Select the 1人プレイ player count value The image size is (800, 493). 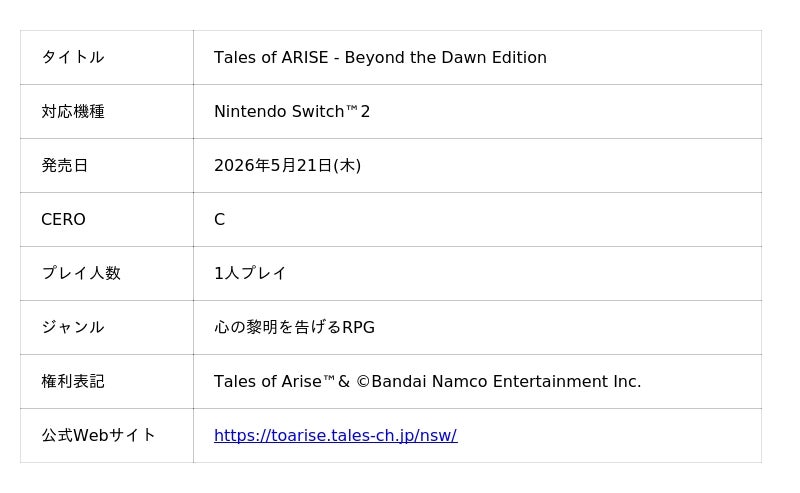pos(250,274)
